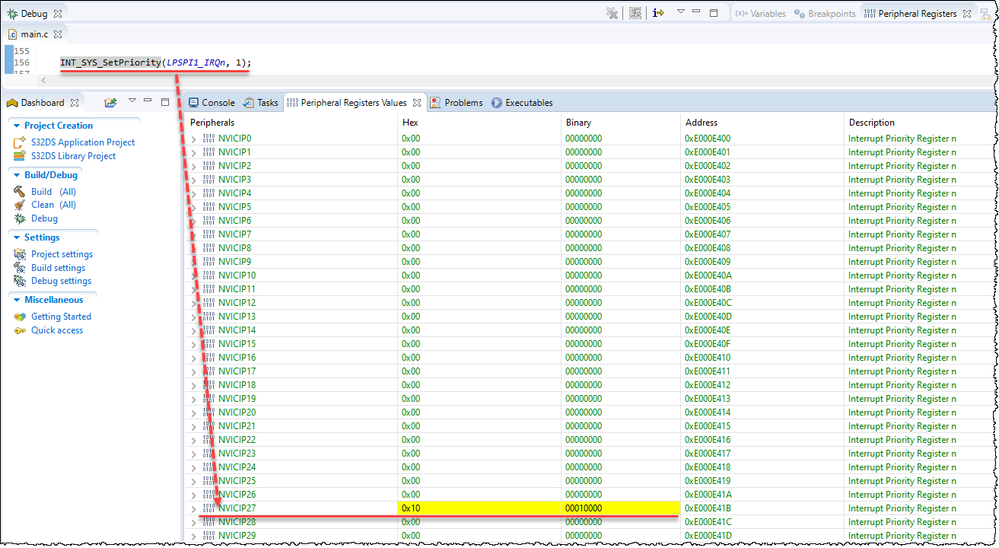The width and height of the screenshot is (999, 548).
Task: Collapse the Miscellaneous section
Action: coord(17,299)
